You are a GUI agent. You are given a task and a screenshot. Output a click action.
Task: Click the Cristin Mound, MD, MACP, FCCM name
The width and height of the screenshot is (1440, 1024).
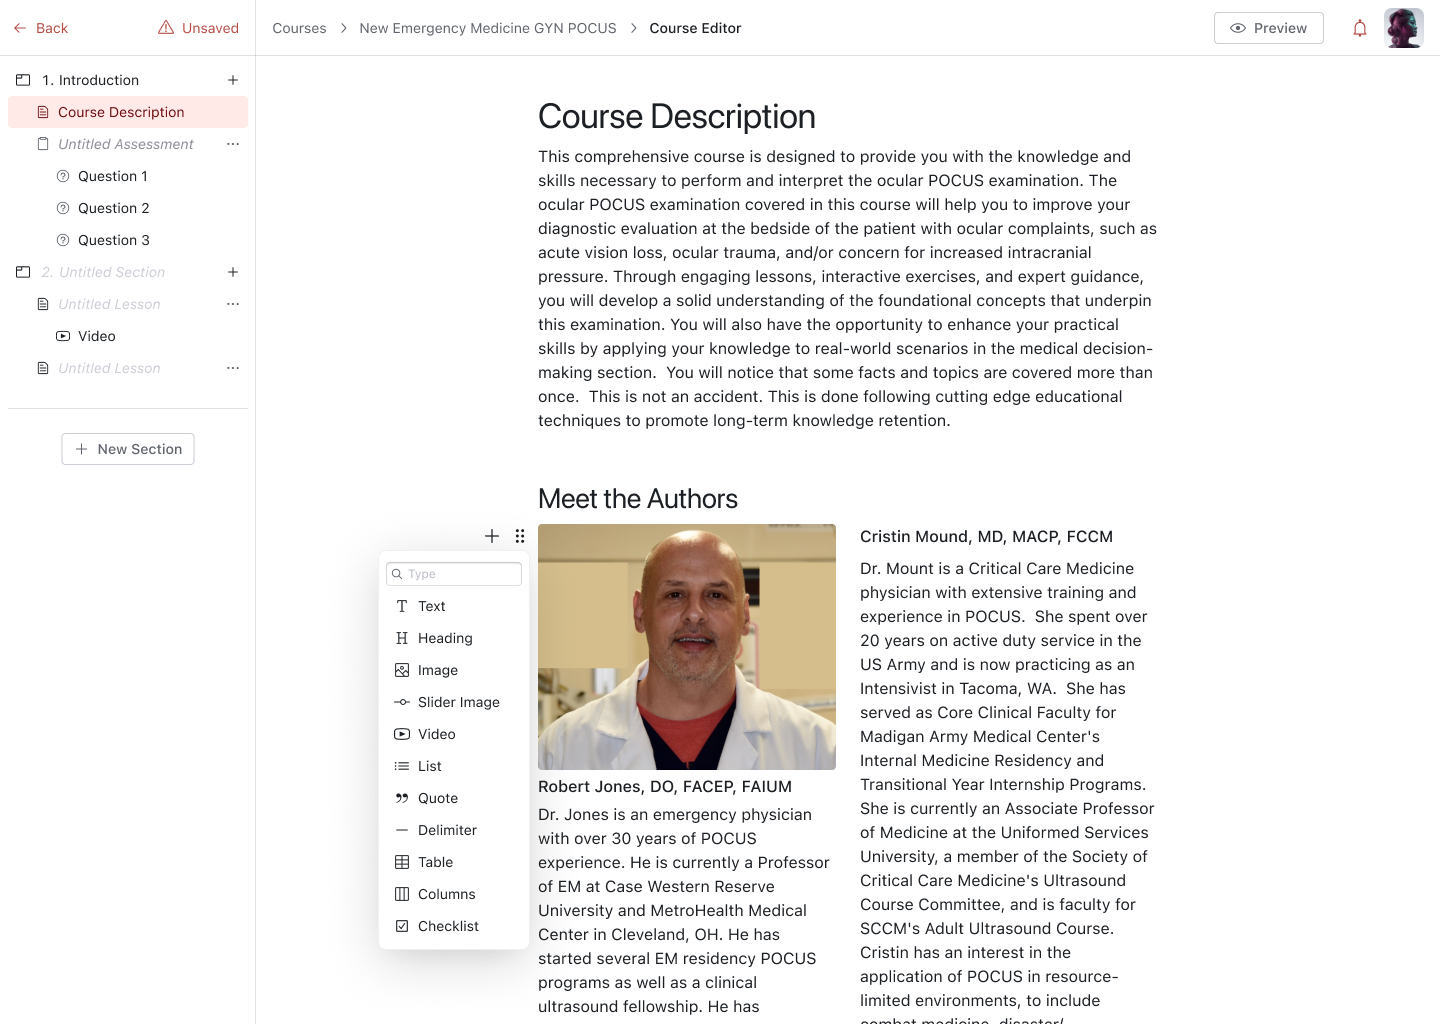pos(986,537)
